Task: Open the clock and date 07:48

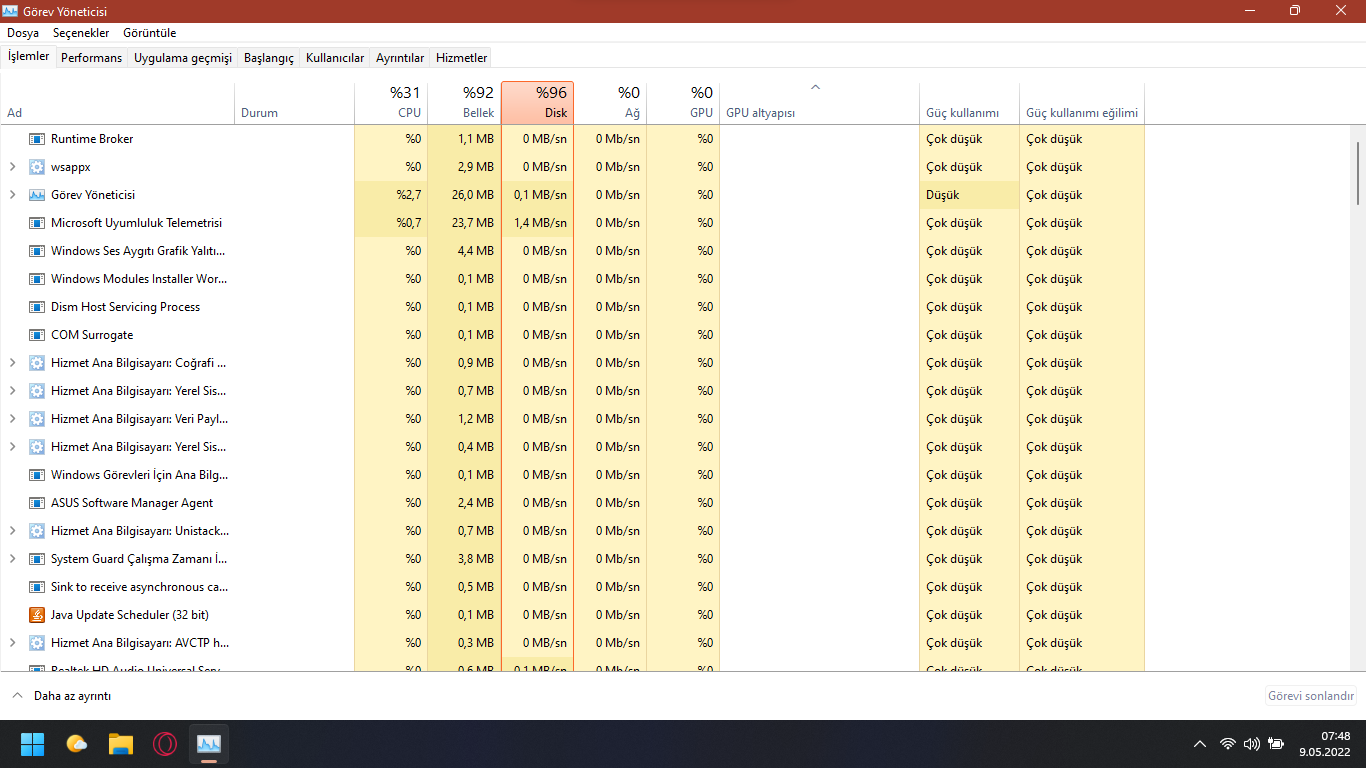Action: [x=1325, y=744]
